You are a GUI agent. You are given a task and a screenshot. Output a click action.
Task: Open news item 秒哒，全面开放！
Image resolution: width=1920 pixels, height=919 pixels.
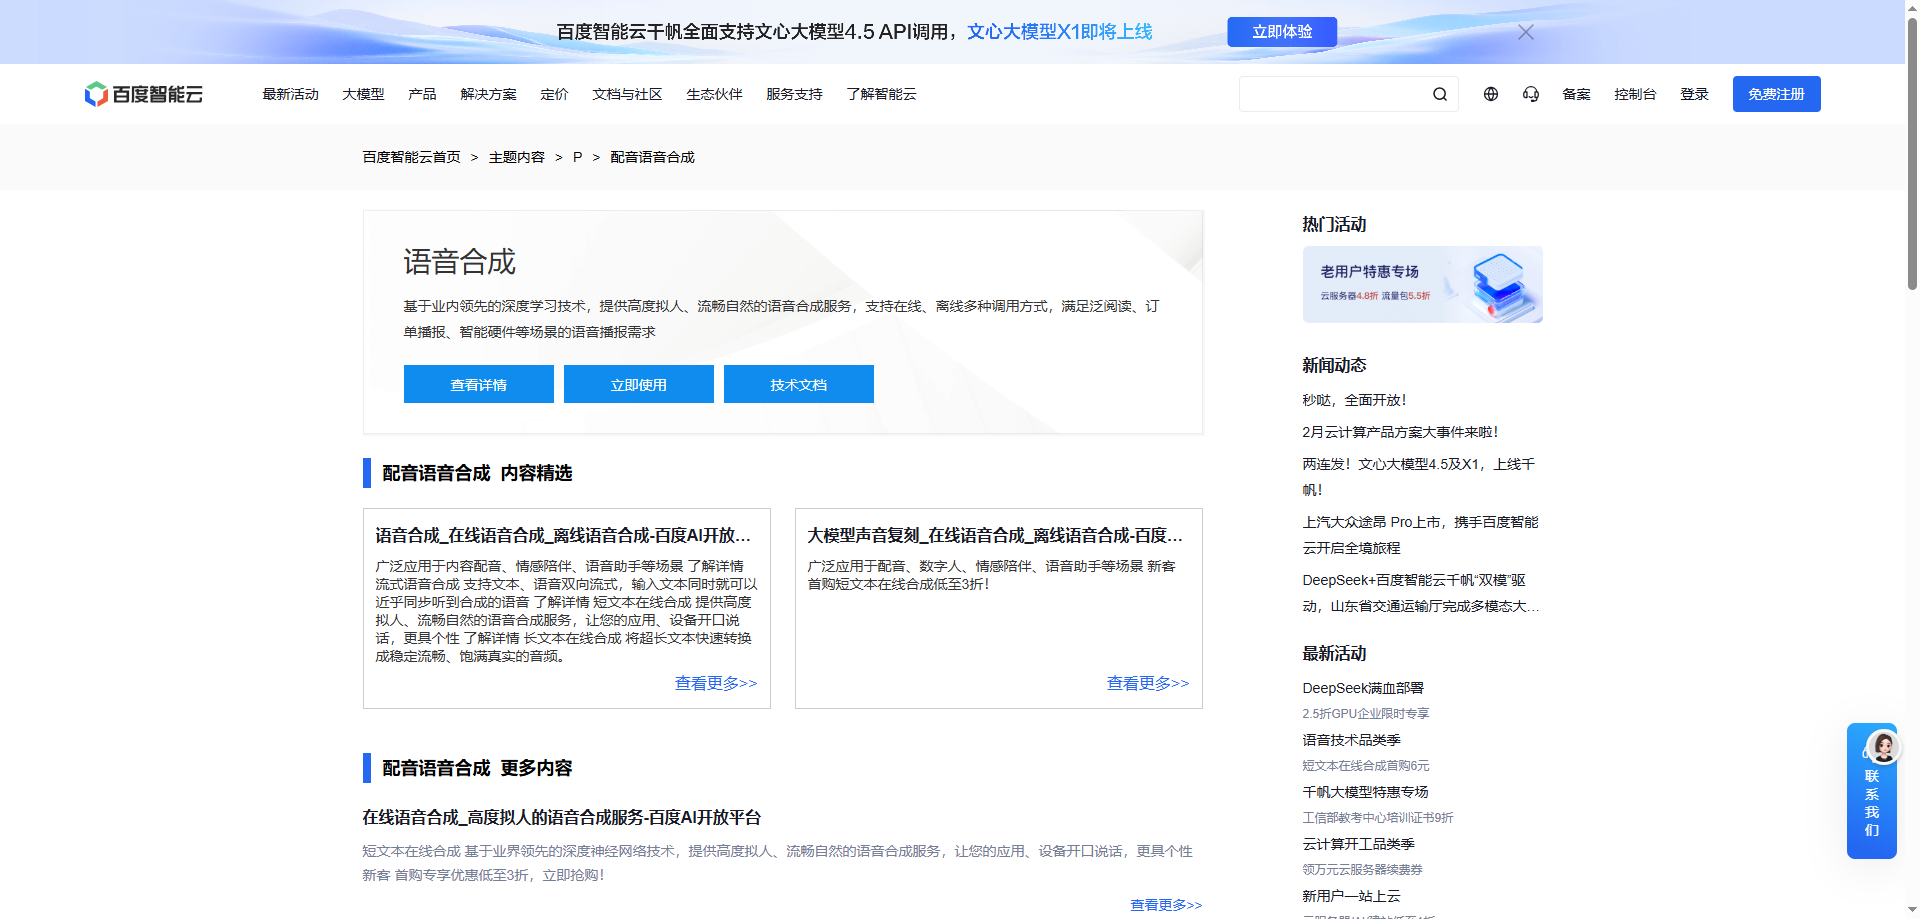(1354, 400)
